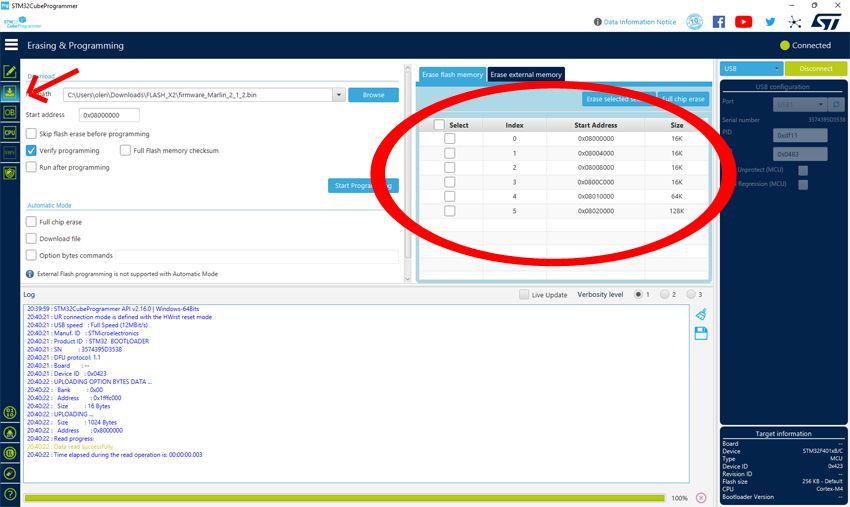Viewport: 850px width, 507px height.
Task: Check the Select all sectors header checkbox
Action: click(x=439, y=125)
